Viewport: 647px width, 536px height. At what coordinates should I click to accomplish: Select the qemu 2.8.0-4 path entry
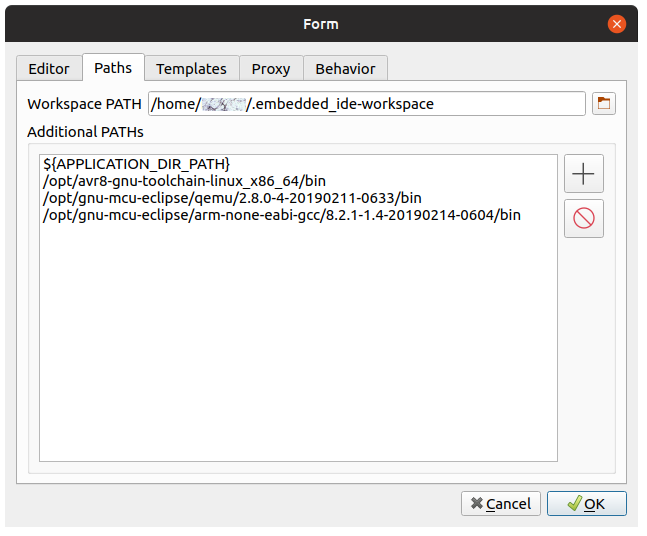click(298, 198)
